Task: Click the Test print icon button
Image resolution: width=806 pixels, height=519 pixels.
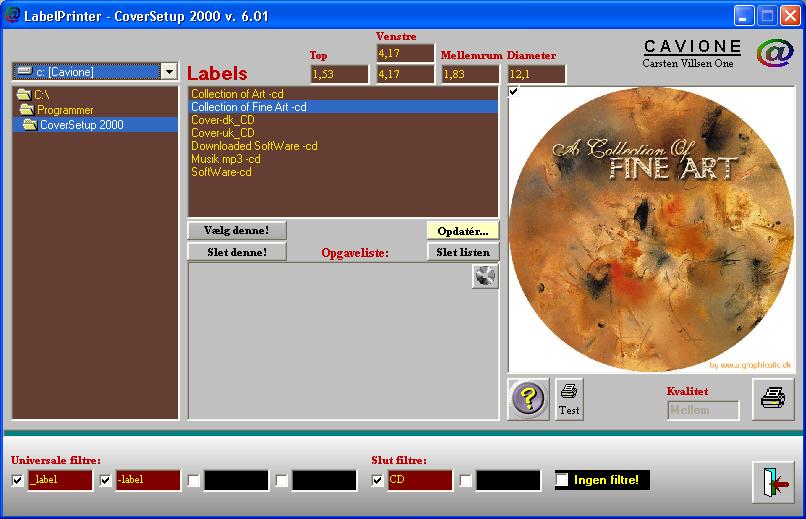Action: (x=569, y=399)
